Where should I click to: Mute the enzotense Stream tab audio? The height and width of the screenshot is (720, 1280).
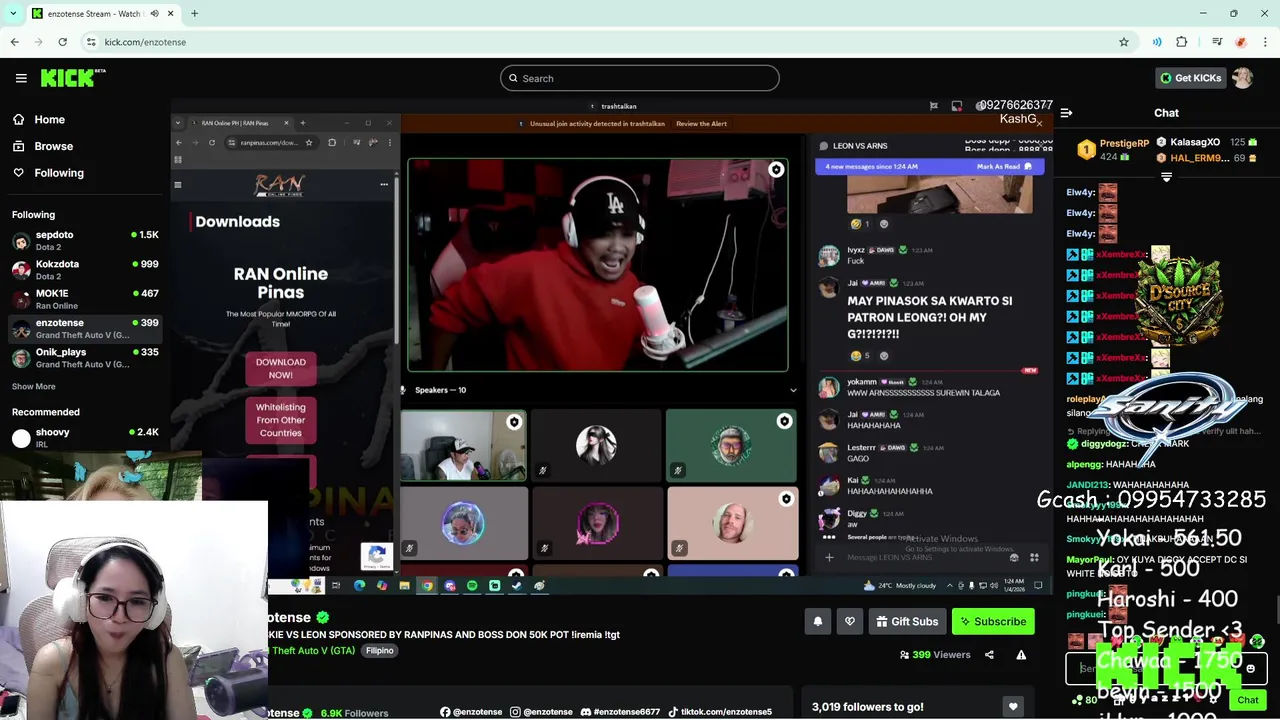point(154,13)
